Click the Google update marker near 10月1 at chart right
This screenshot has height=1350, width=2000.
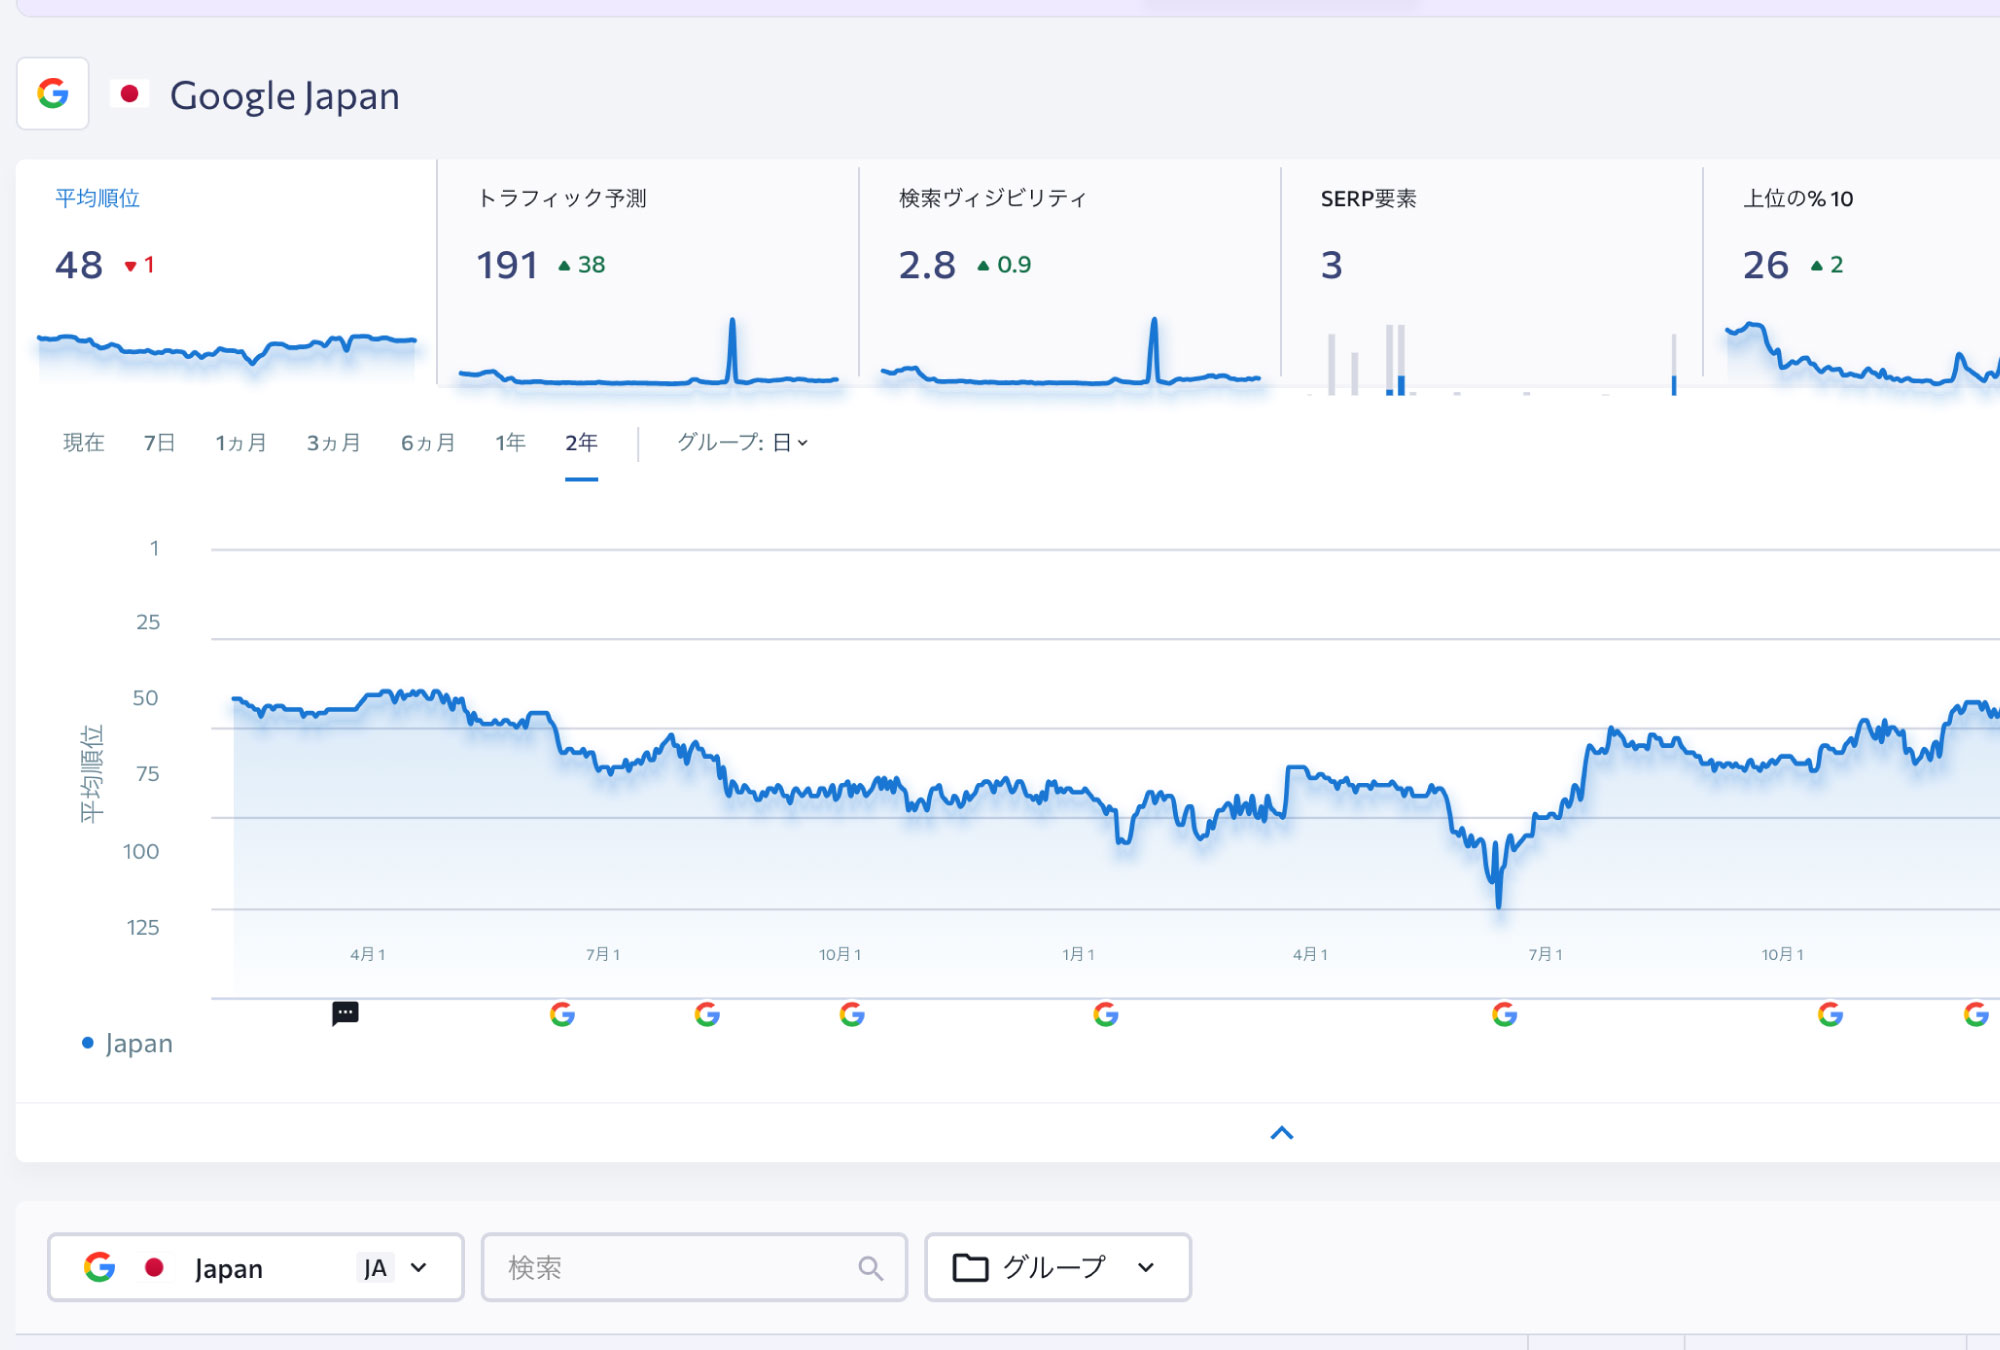tap(1830, 1015)
